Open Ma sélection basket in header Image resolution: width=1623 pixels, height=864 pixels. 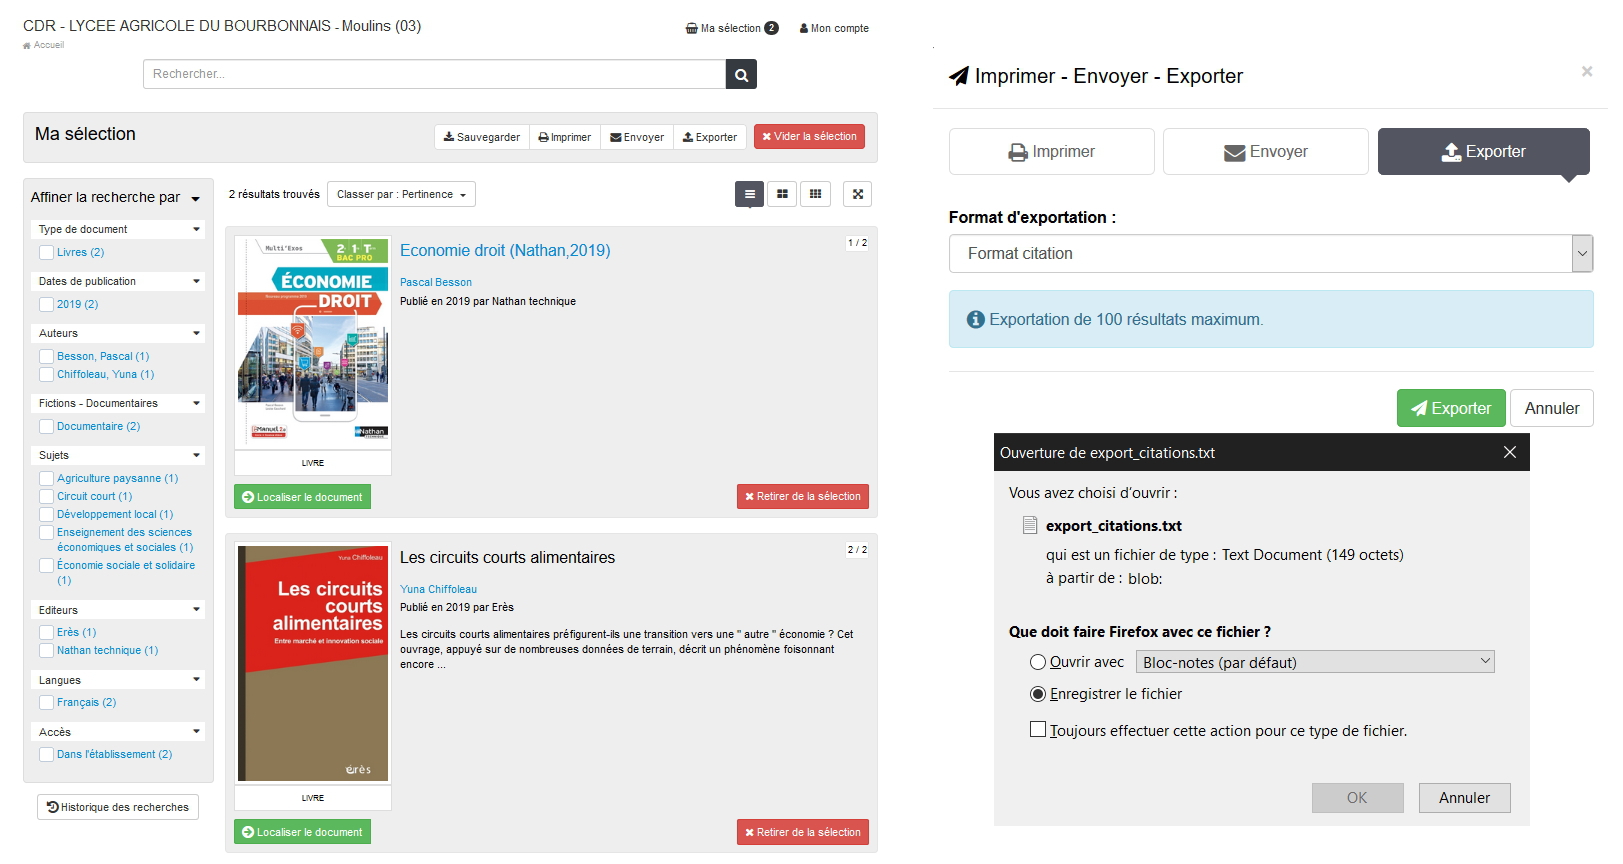coord(731,28)
